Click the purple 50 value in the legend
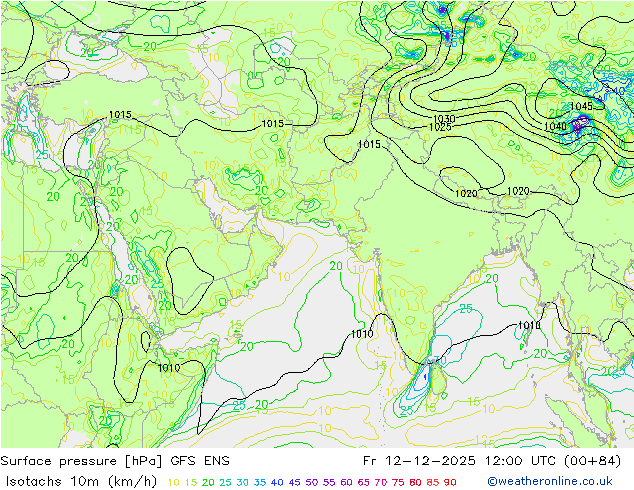Viewport: 634px width, 490px height. [x=312, y=482]
